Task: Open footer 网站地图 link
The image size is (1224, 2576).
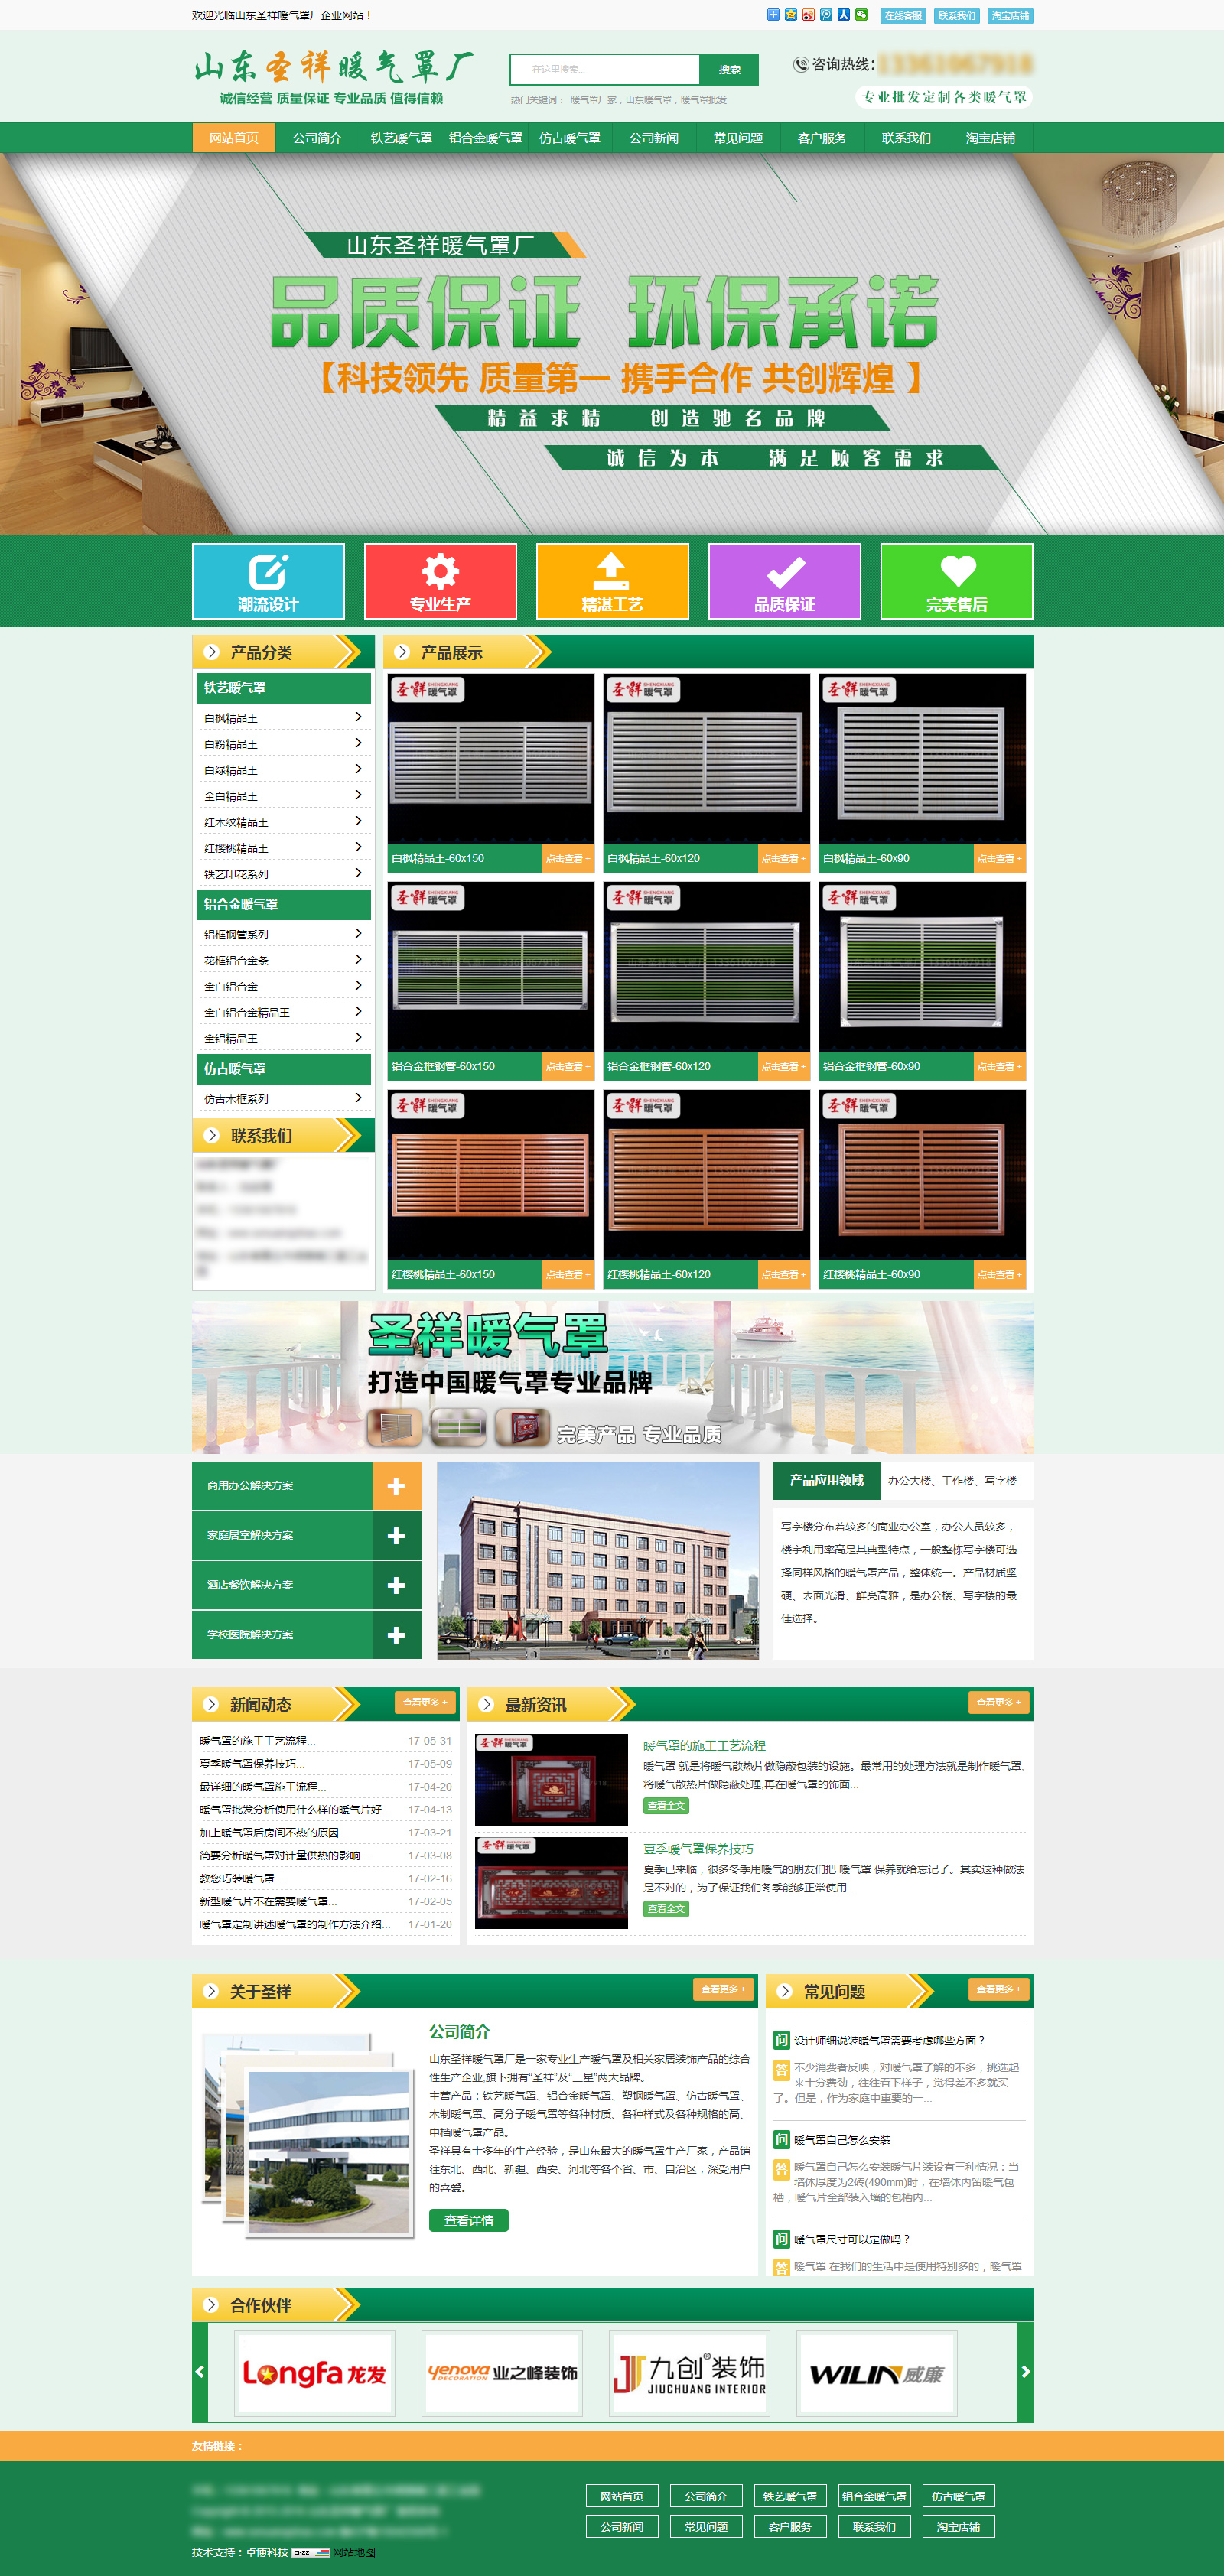Action: coord(354,2552)
